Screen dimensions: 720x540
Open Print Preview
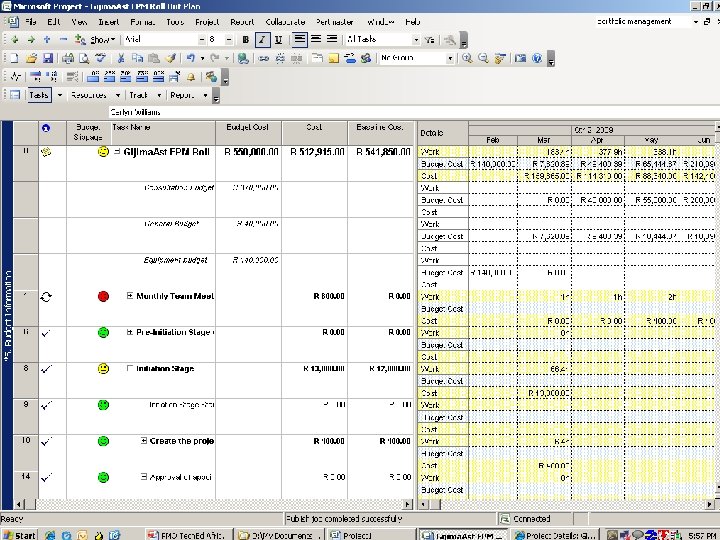coord(84,58)
